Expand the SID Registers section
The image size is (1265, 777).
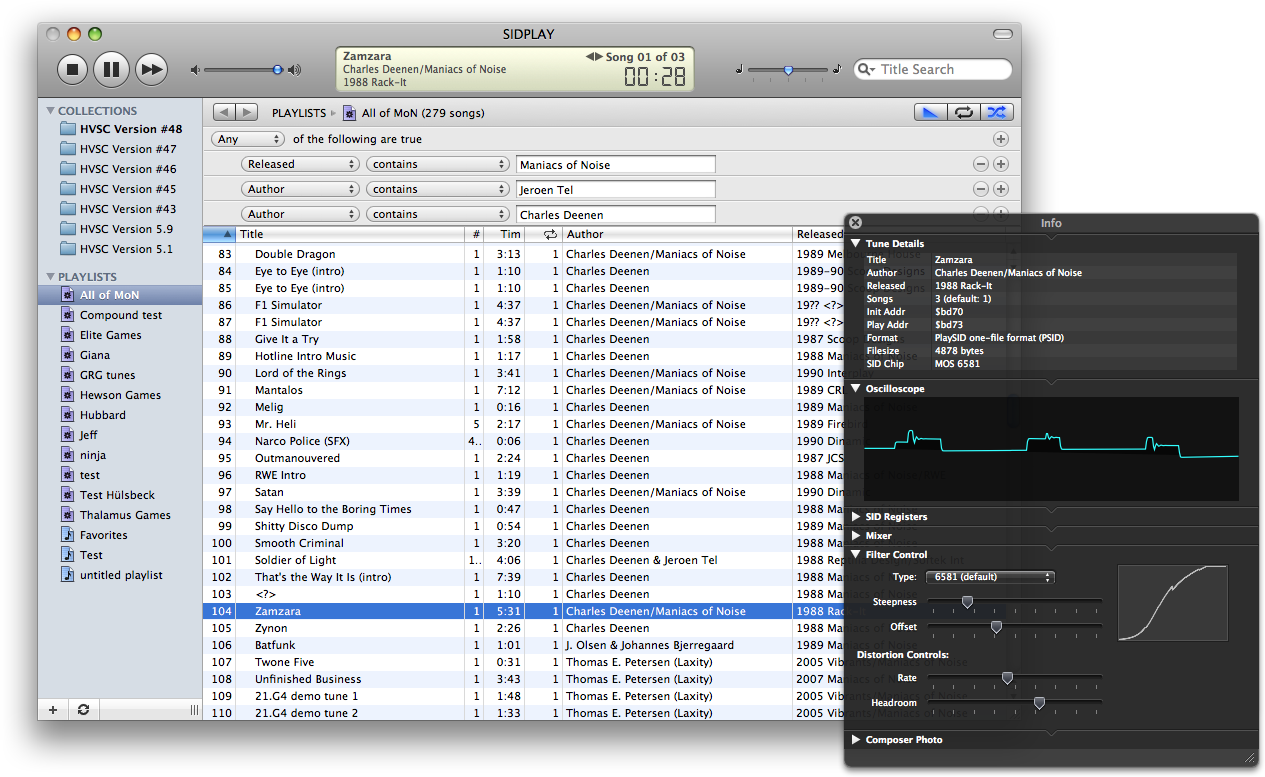tap(856, 516)
